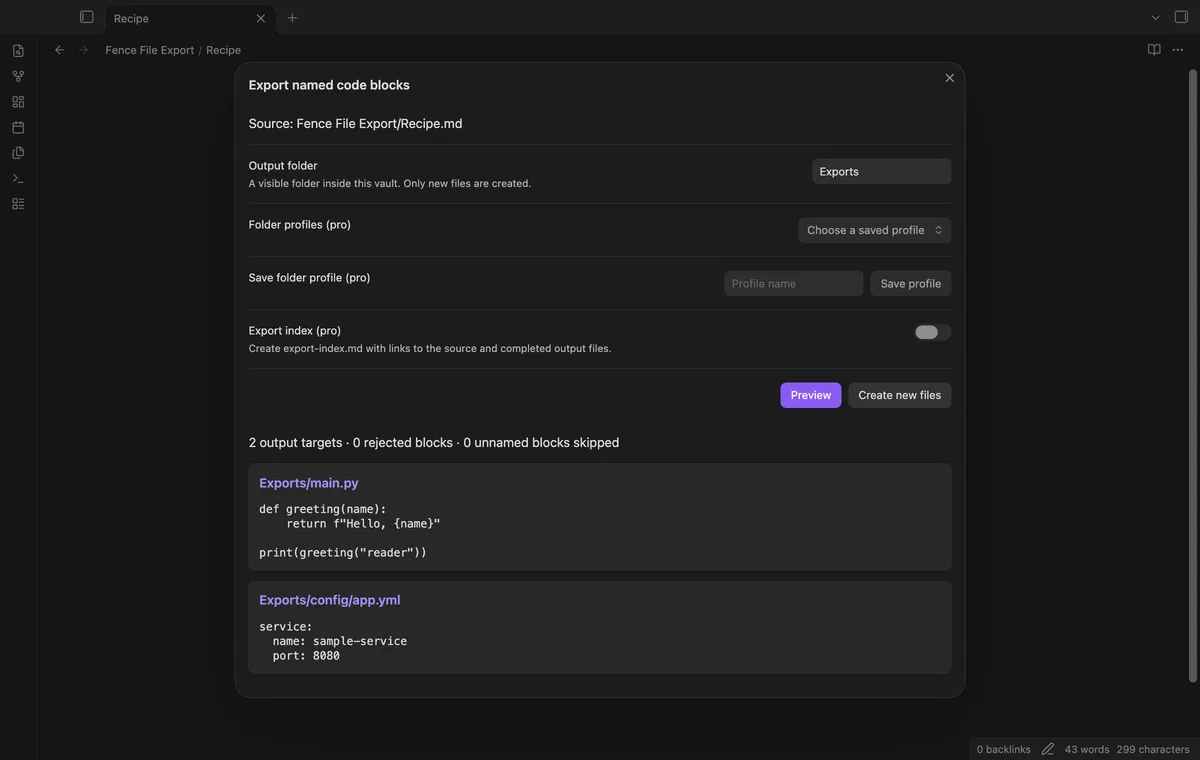
Task: Expand the tab list chevron at top right
Action: 1156,18
